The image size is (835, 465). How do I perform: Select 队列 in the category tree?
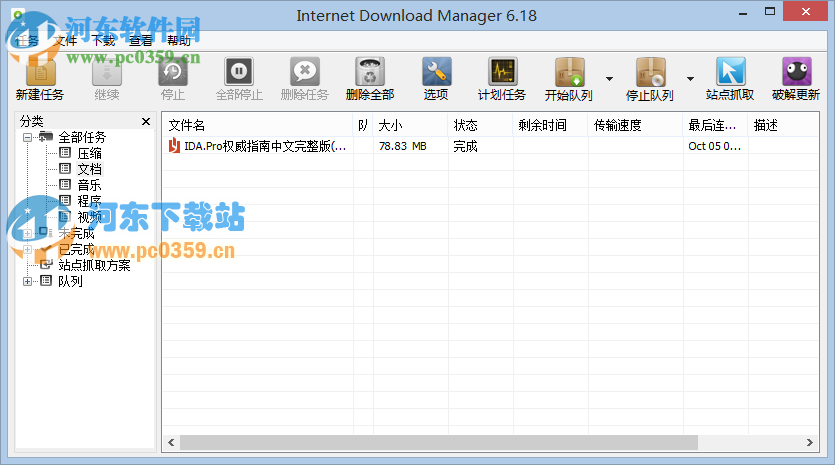point(70,281)
